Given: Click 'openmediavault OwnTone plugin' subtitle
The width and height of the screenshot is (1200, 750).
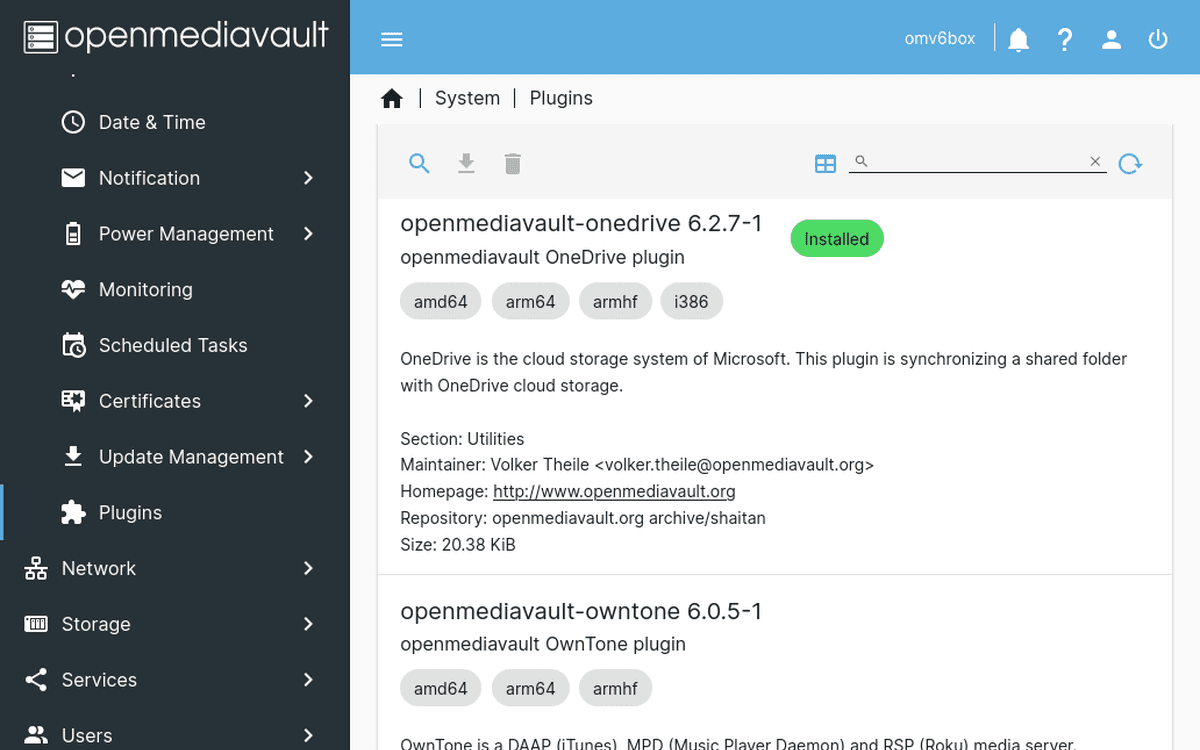Looking at the screenshot, I should coord(543,644).
